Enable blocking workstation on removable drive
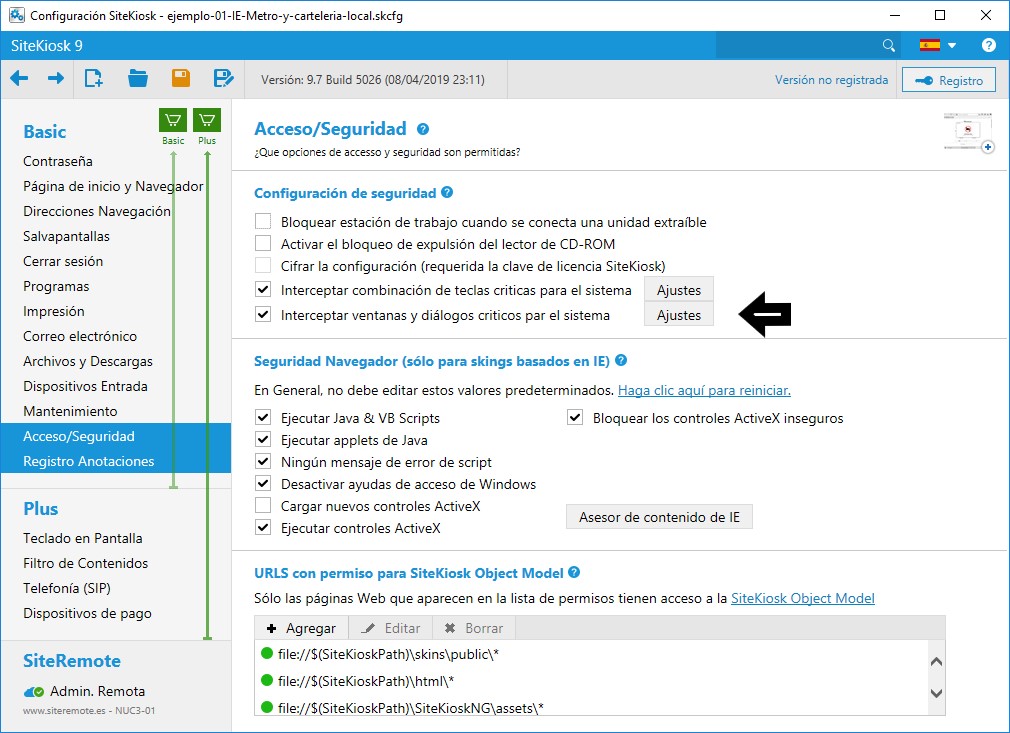Viewport: 1010px width, 733px height. pyautogui.click(x=263, y=222)
